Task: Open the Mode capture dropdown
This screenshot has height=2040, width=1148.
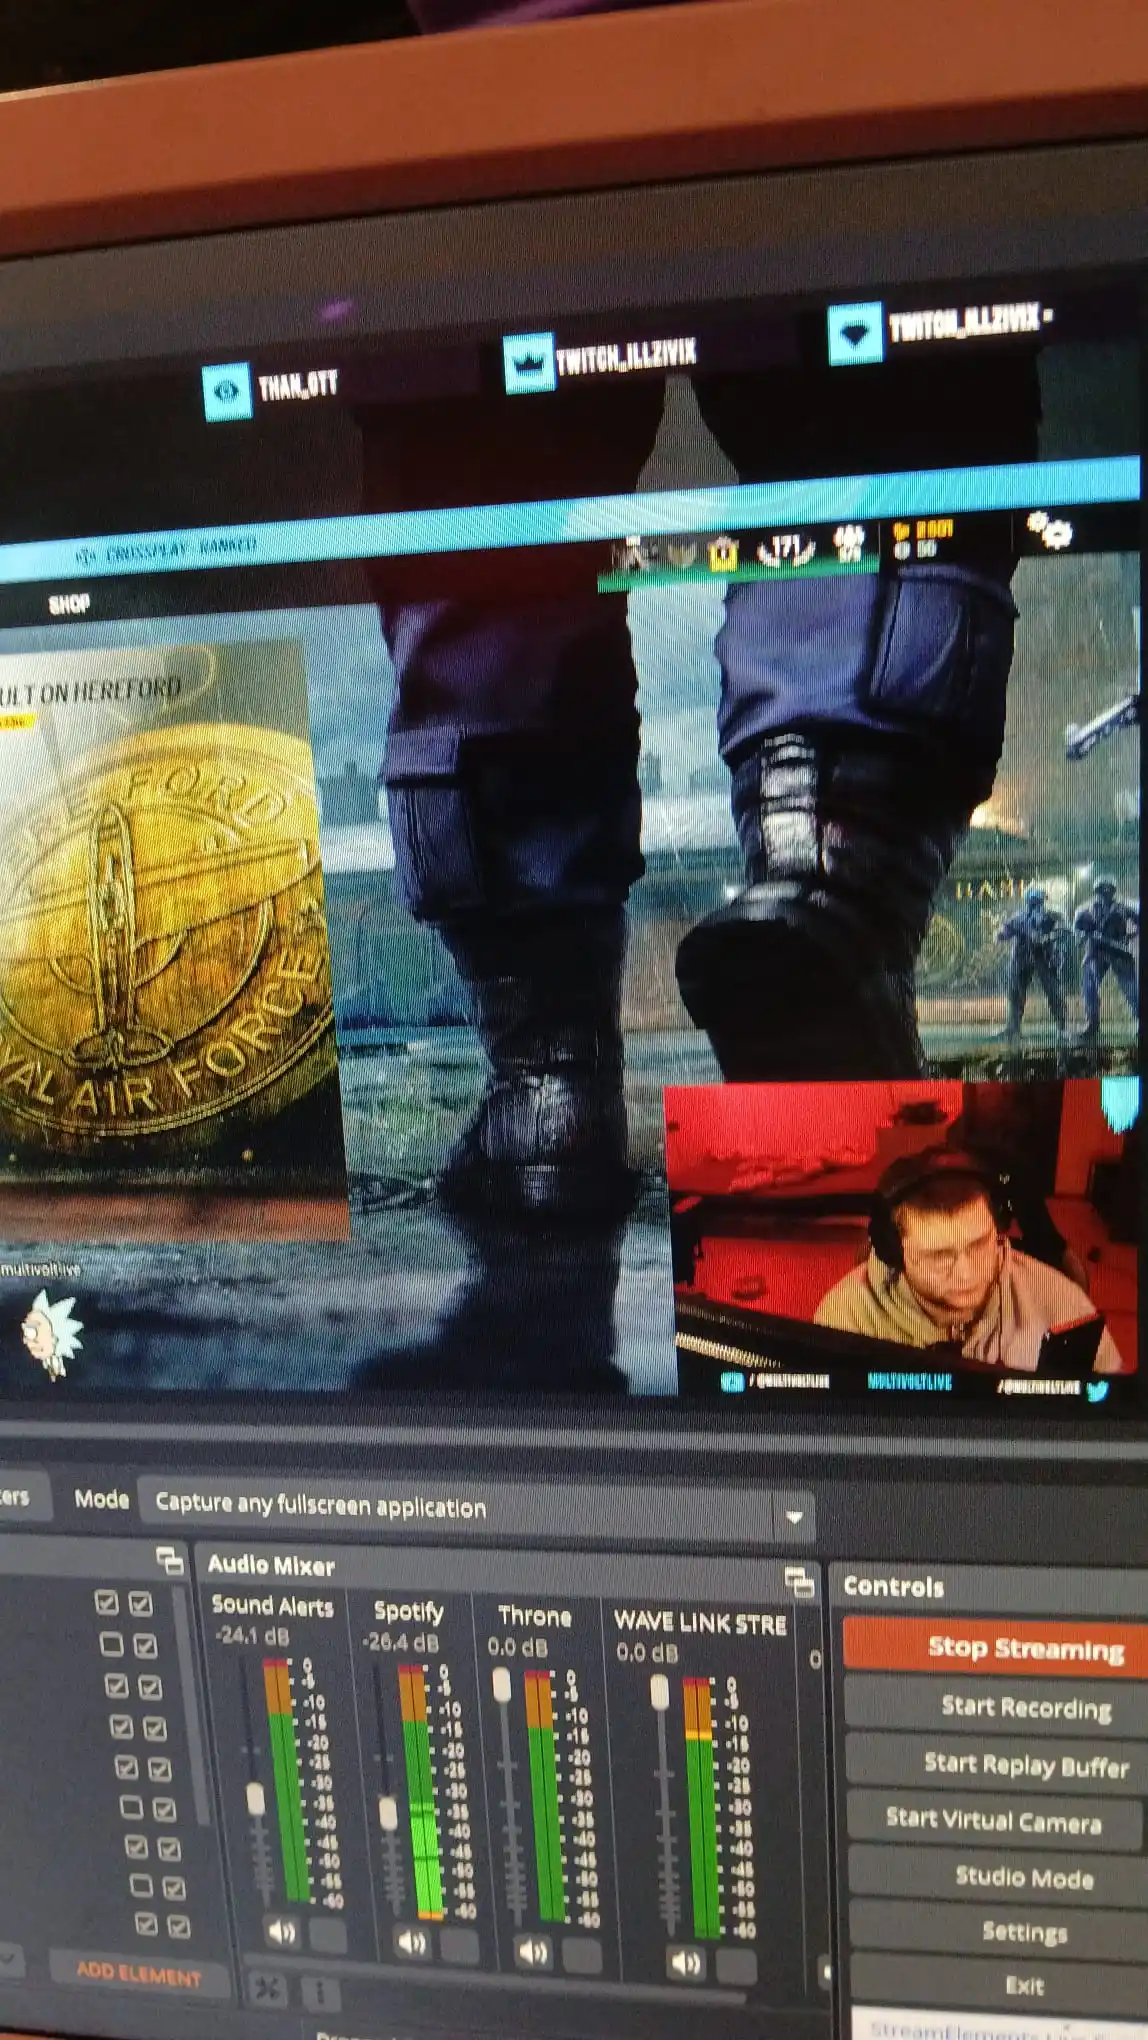Action: [477, 1510]
